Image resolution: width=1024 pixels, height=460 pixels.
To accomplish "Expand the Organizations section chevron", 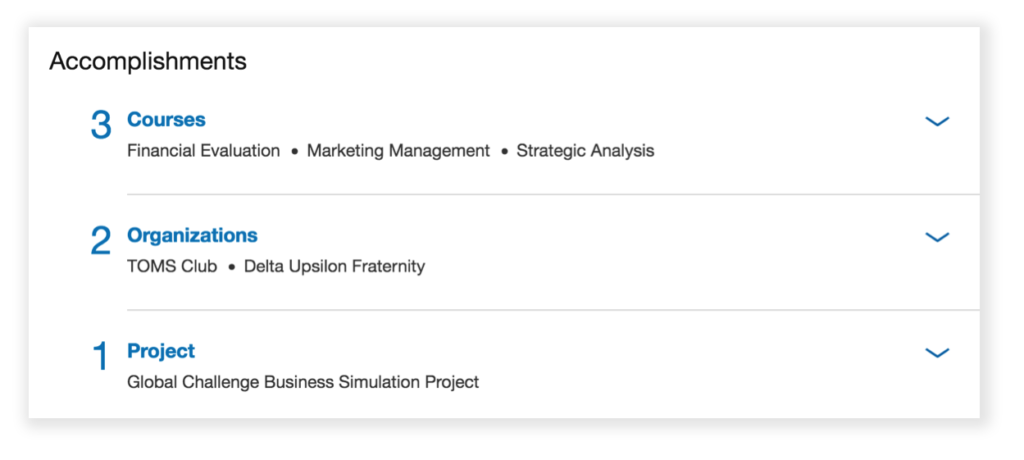I will [x=937, y=237].
